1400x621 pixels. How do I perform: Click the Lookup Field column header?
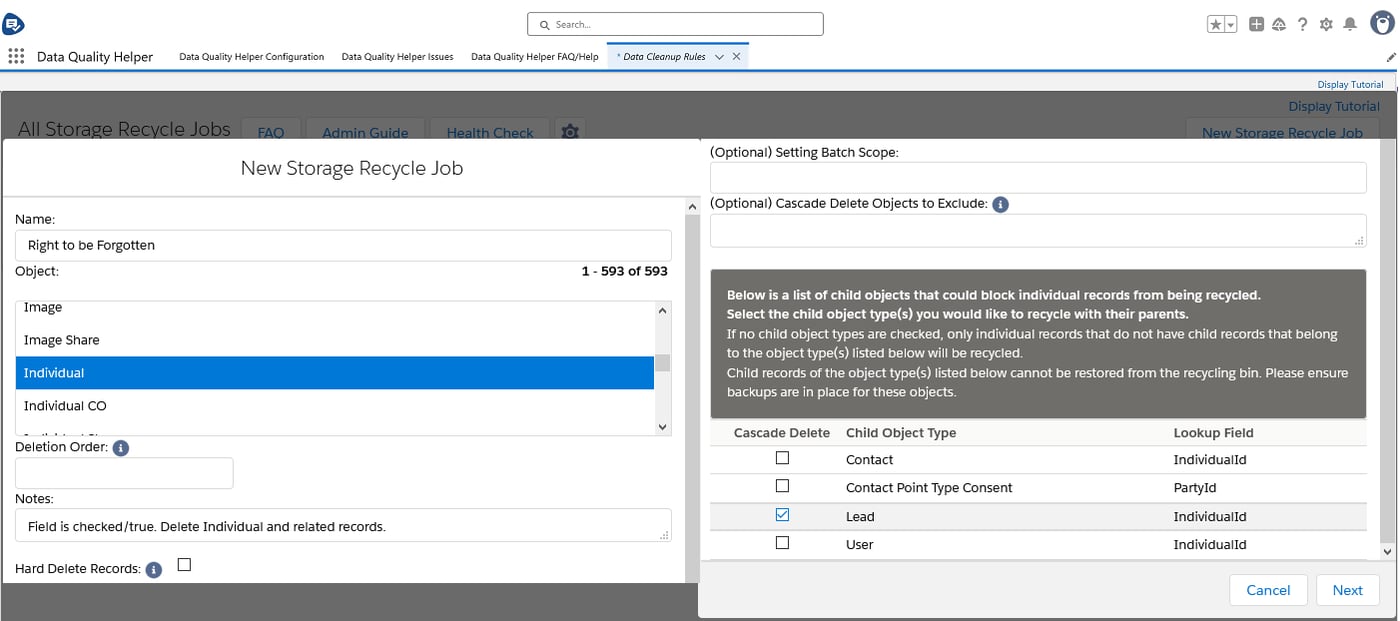coord(1214,433)
